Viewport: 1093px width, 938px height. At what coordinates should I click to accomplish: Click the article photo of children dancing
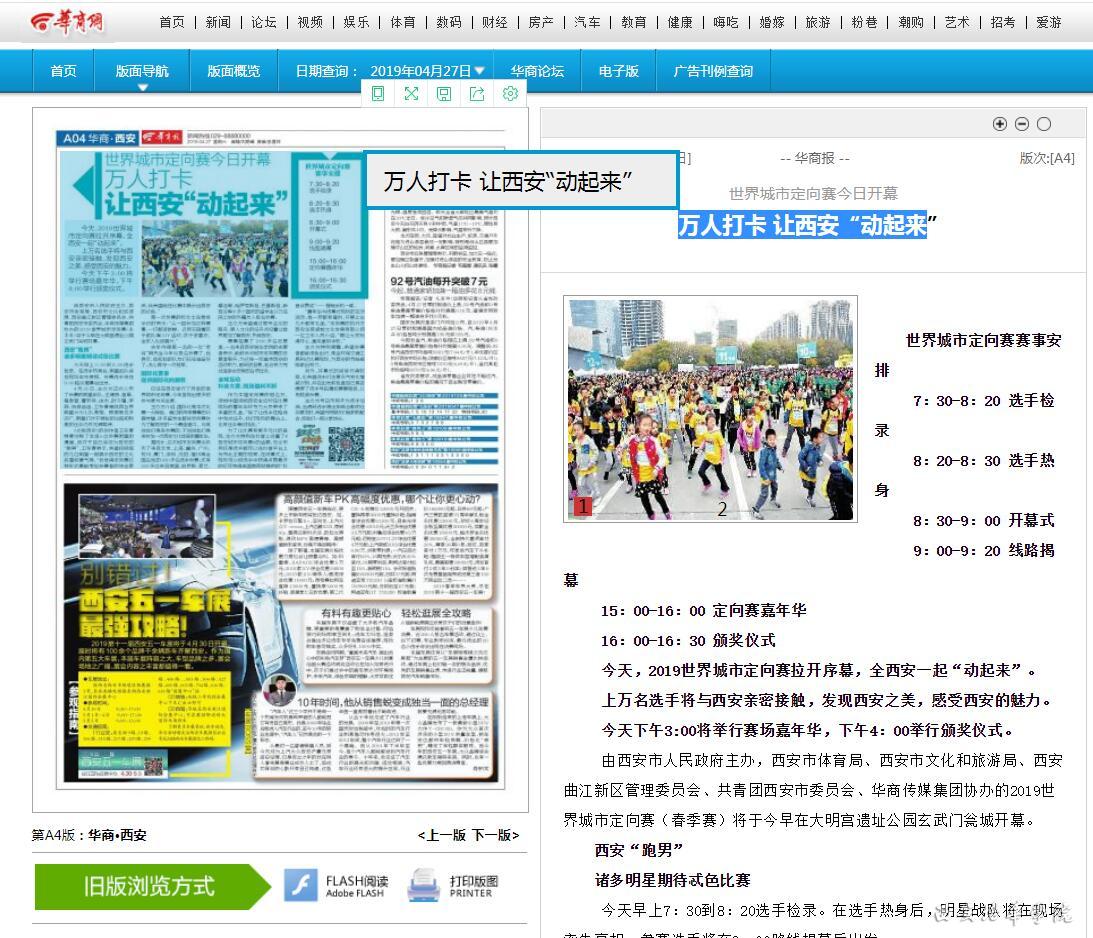[710, 408]
